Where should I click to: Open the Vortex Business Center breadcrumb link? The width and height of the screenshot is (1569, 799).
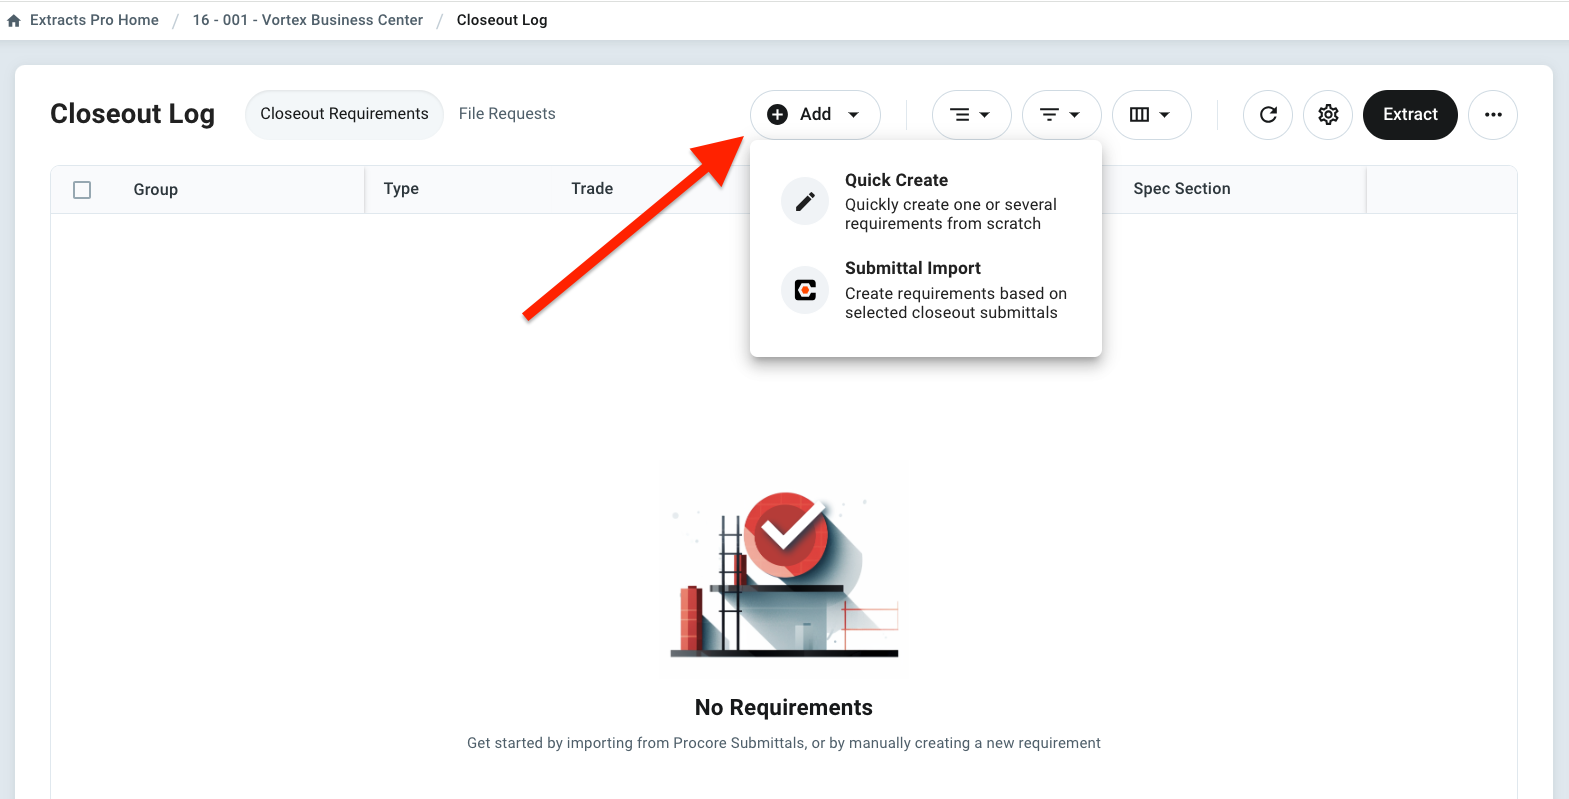308,20
